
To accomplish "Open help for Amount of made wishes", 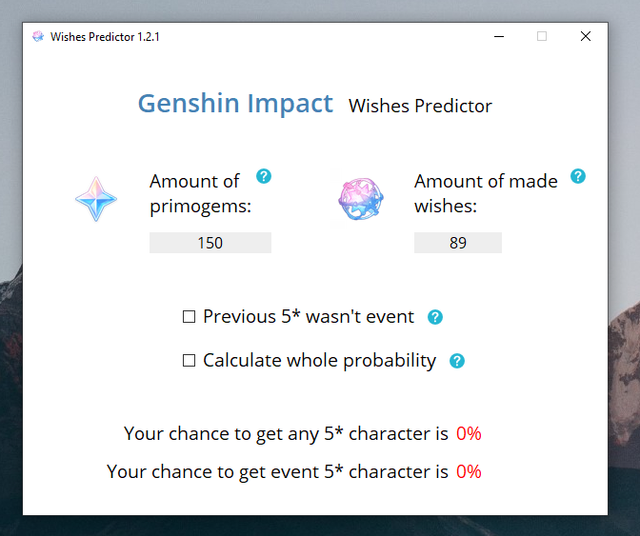I will (578, 176).
